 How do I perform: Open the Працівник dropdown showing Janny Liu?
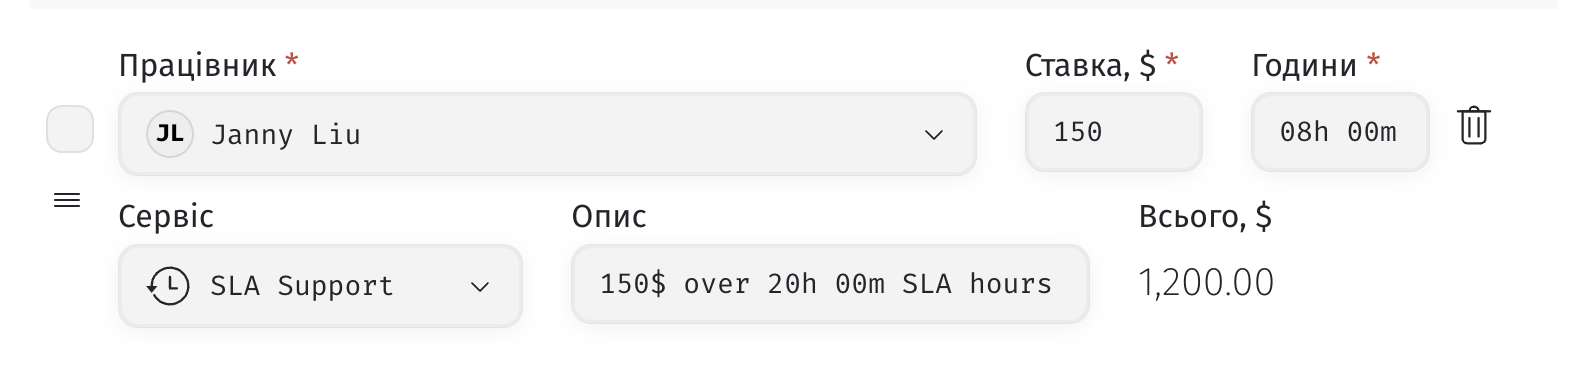pos(547,134)
